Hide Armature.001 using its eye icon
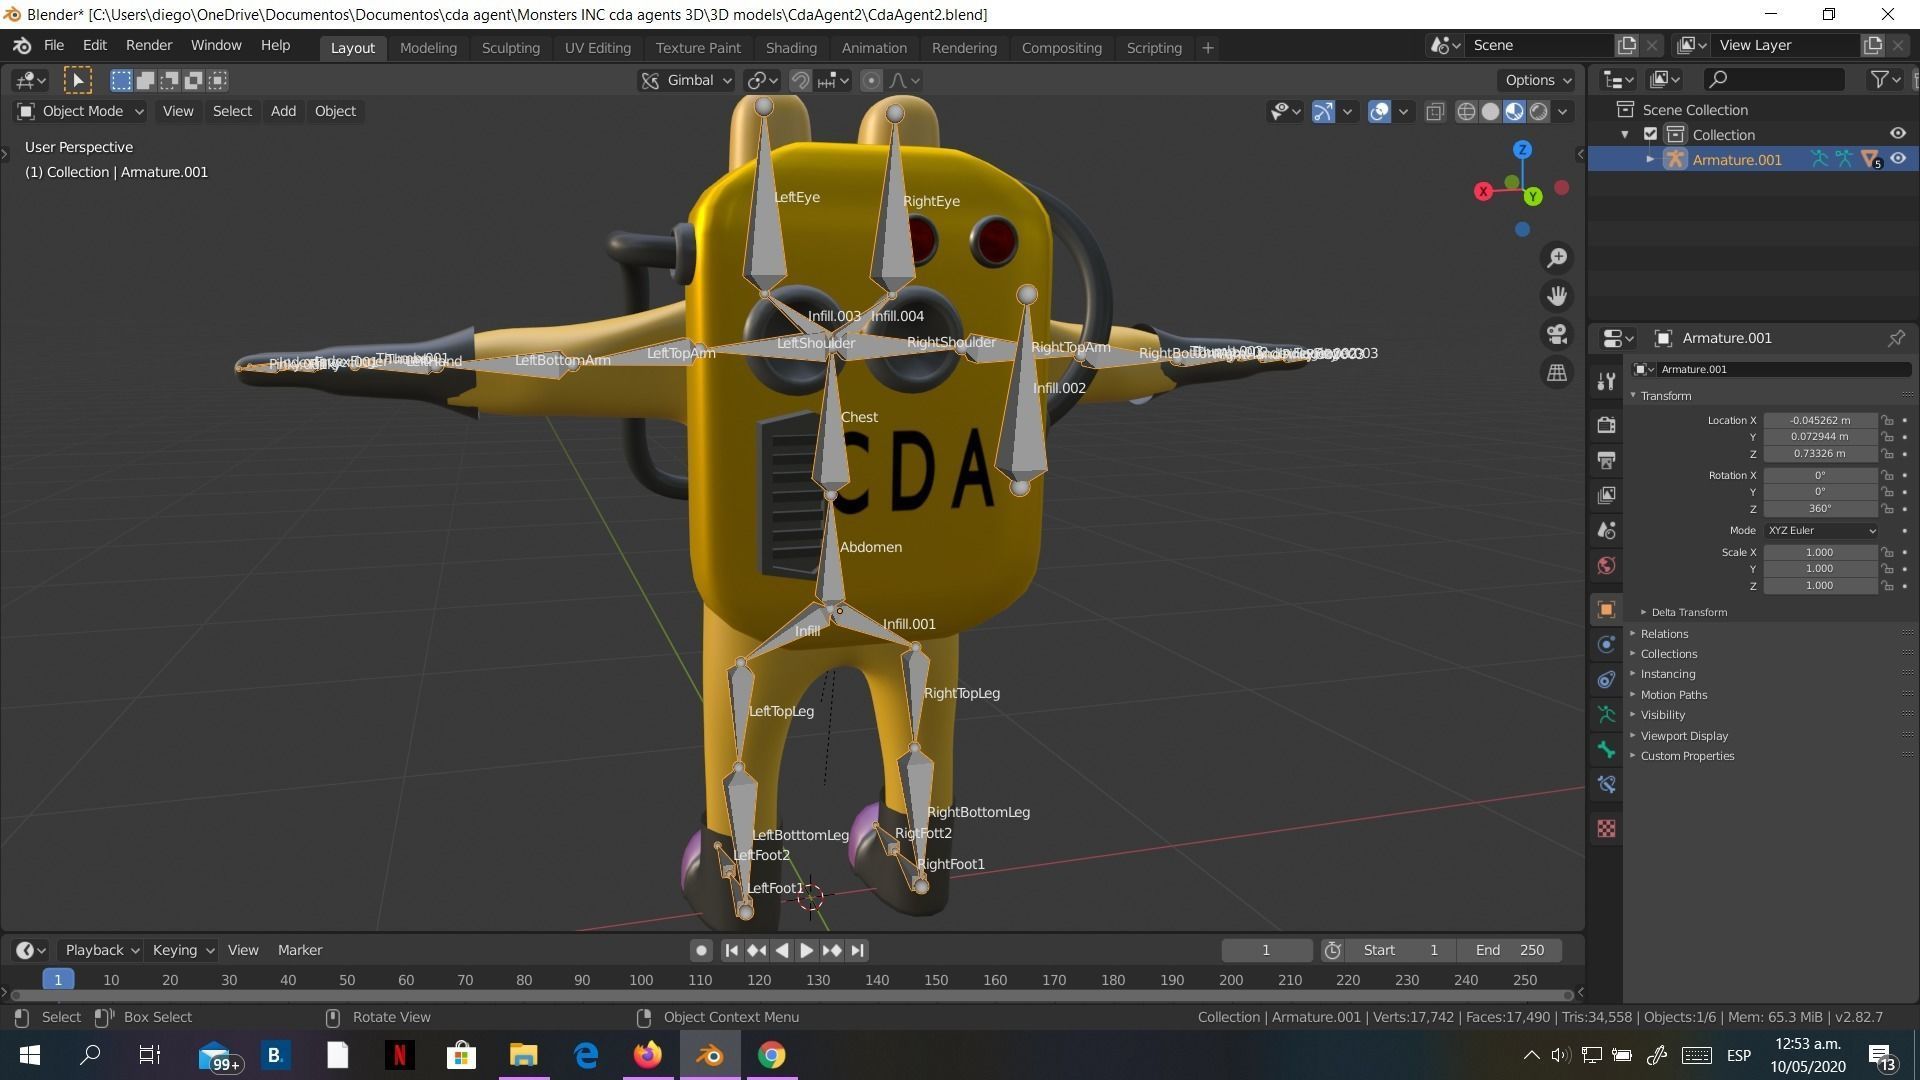The height and width of the screenshot is (1080, 1920). coord(1898,159)
